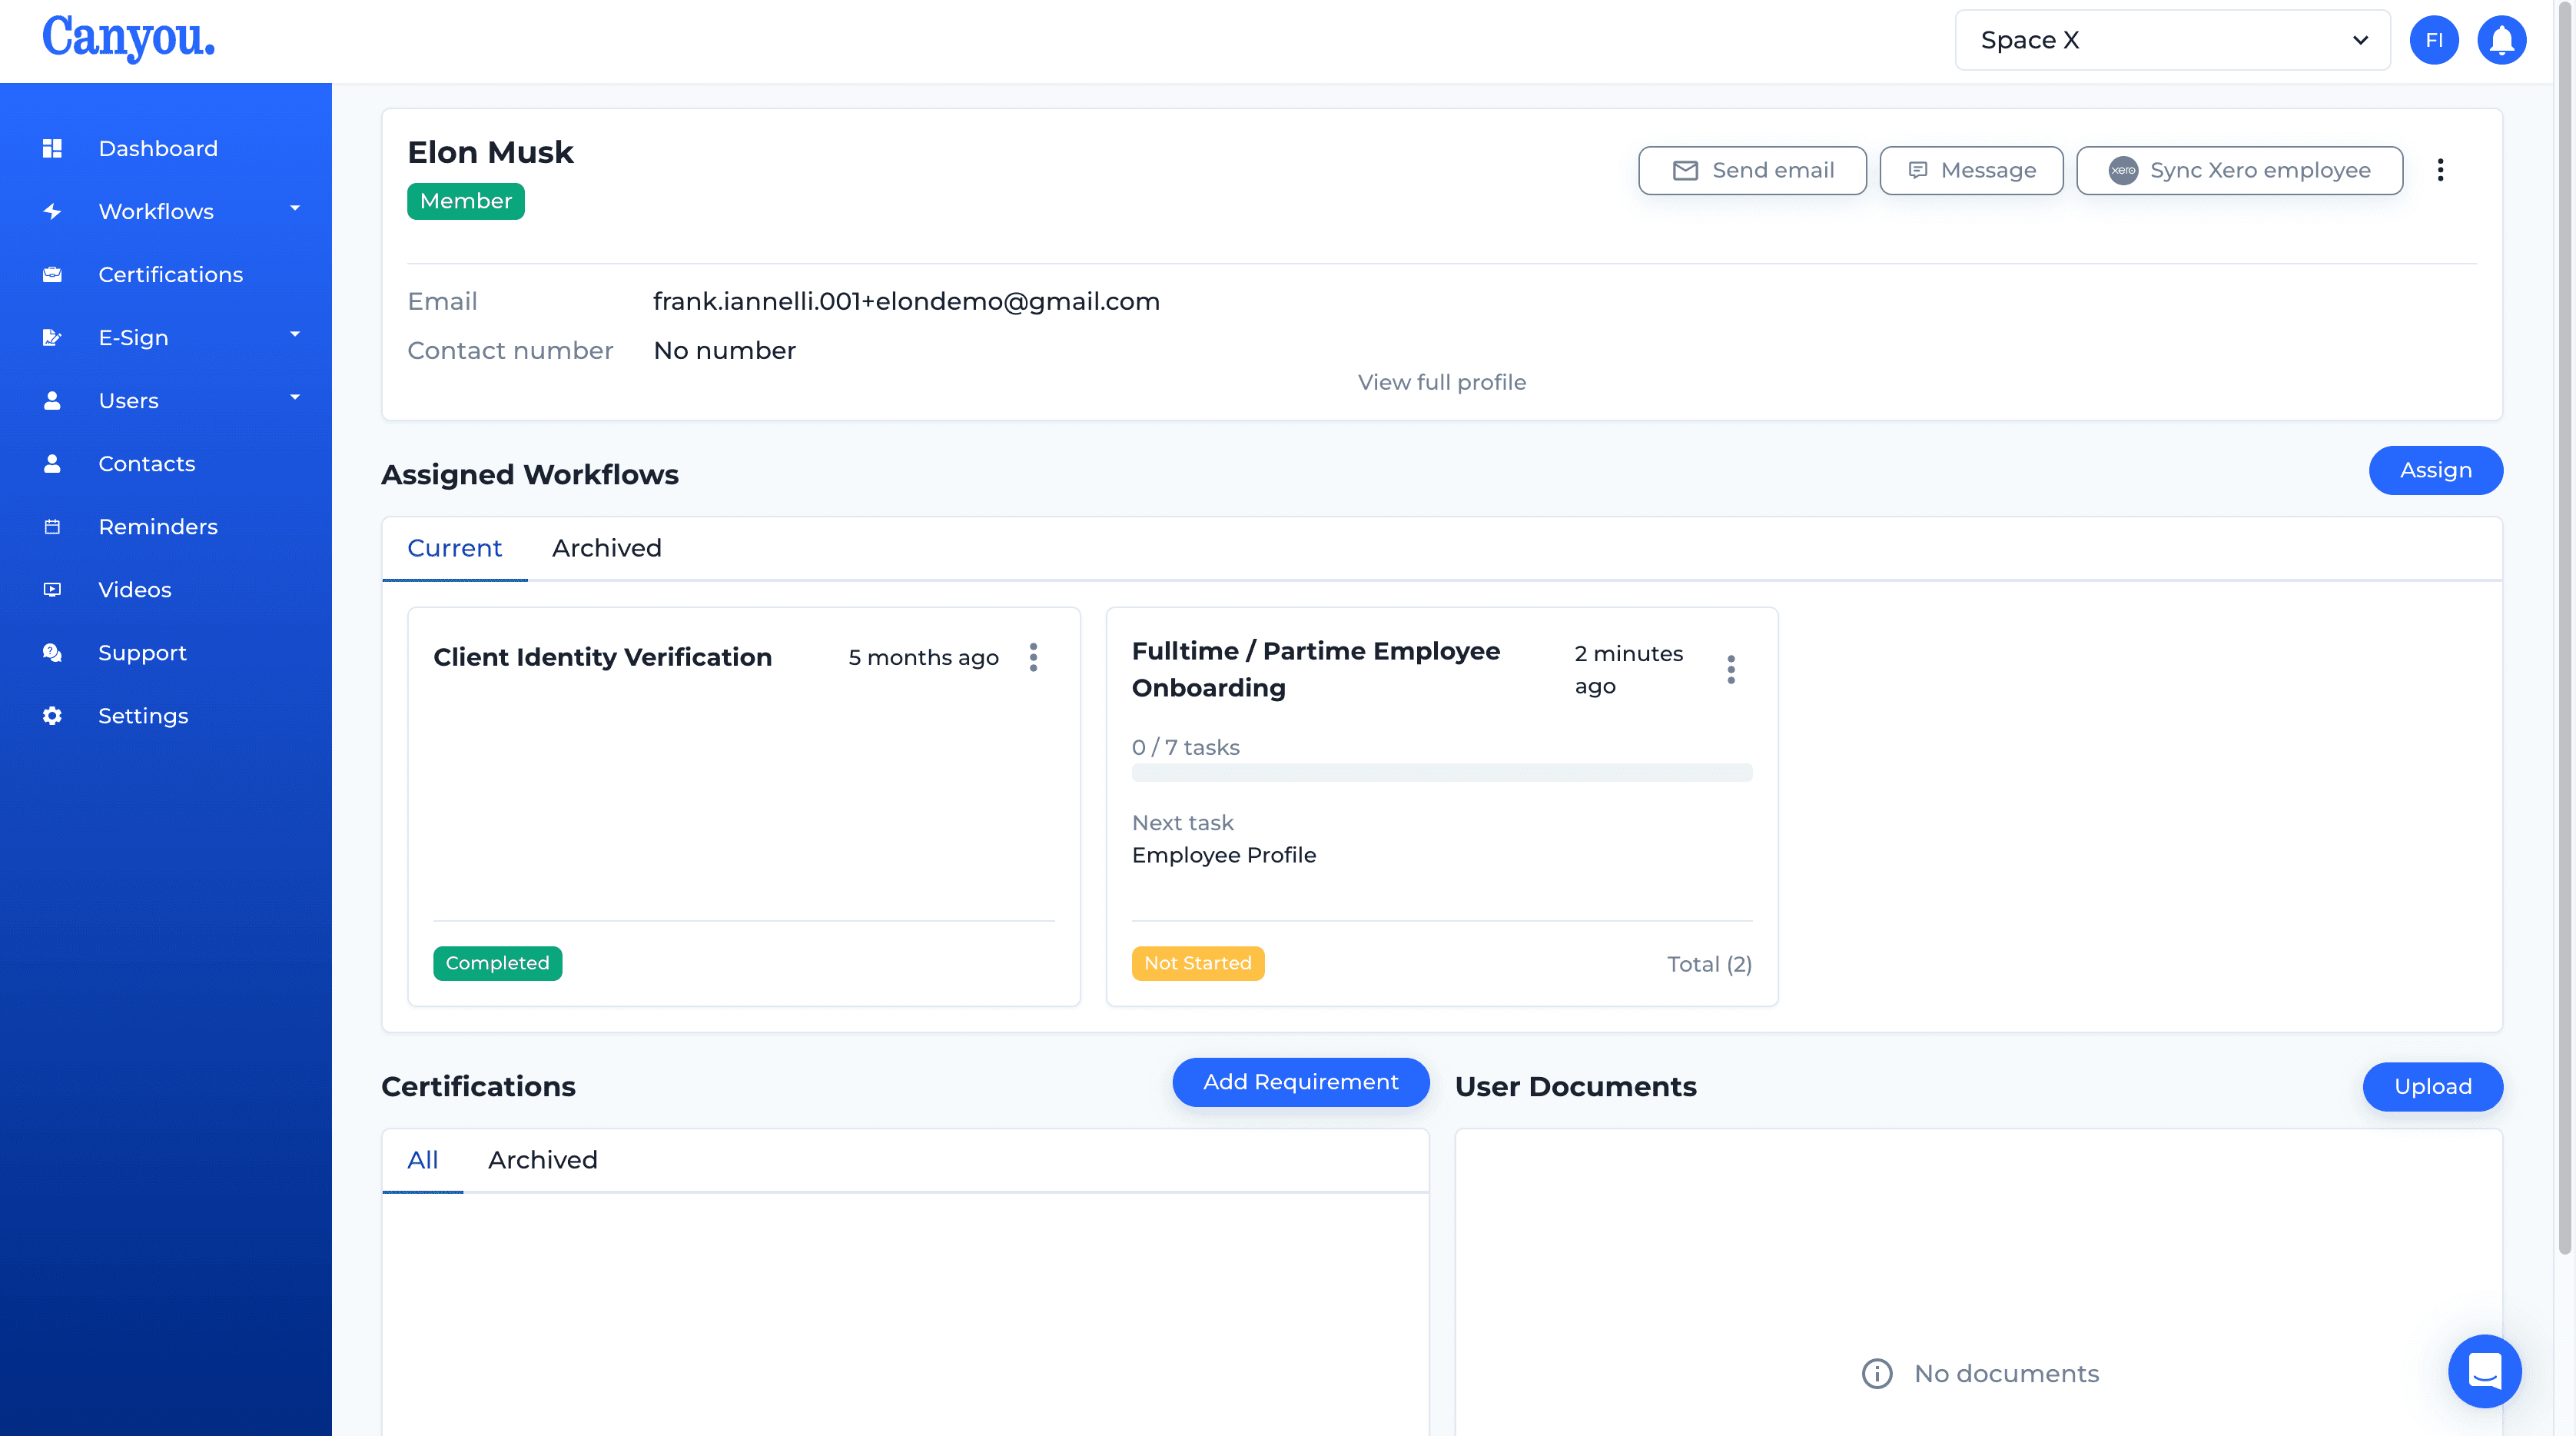Click the Not Started status badge
The image size is (2576, 1436).
pyautogui.click(x=1197, y=963)
